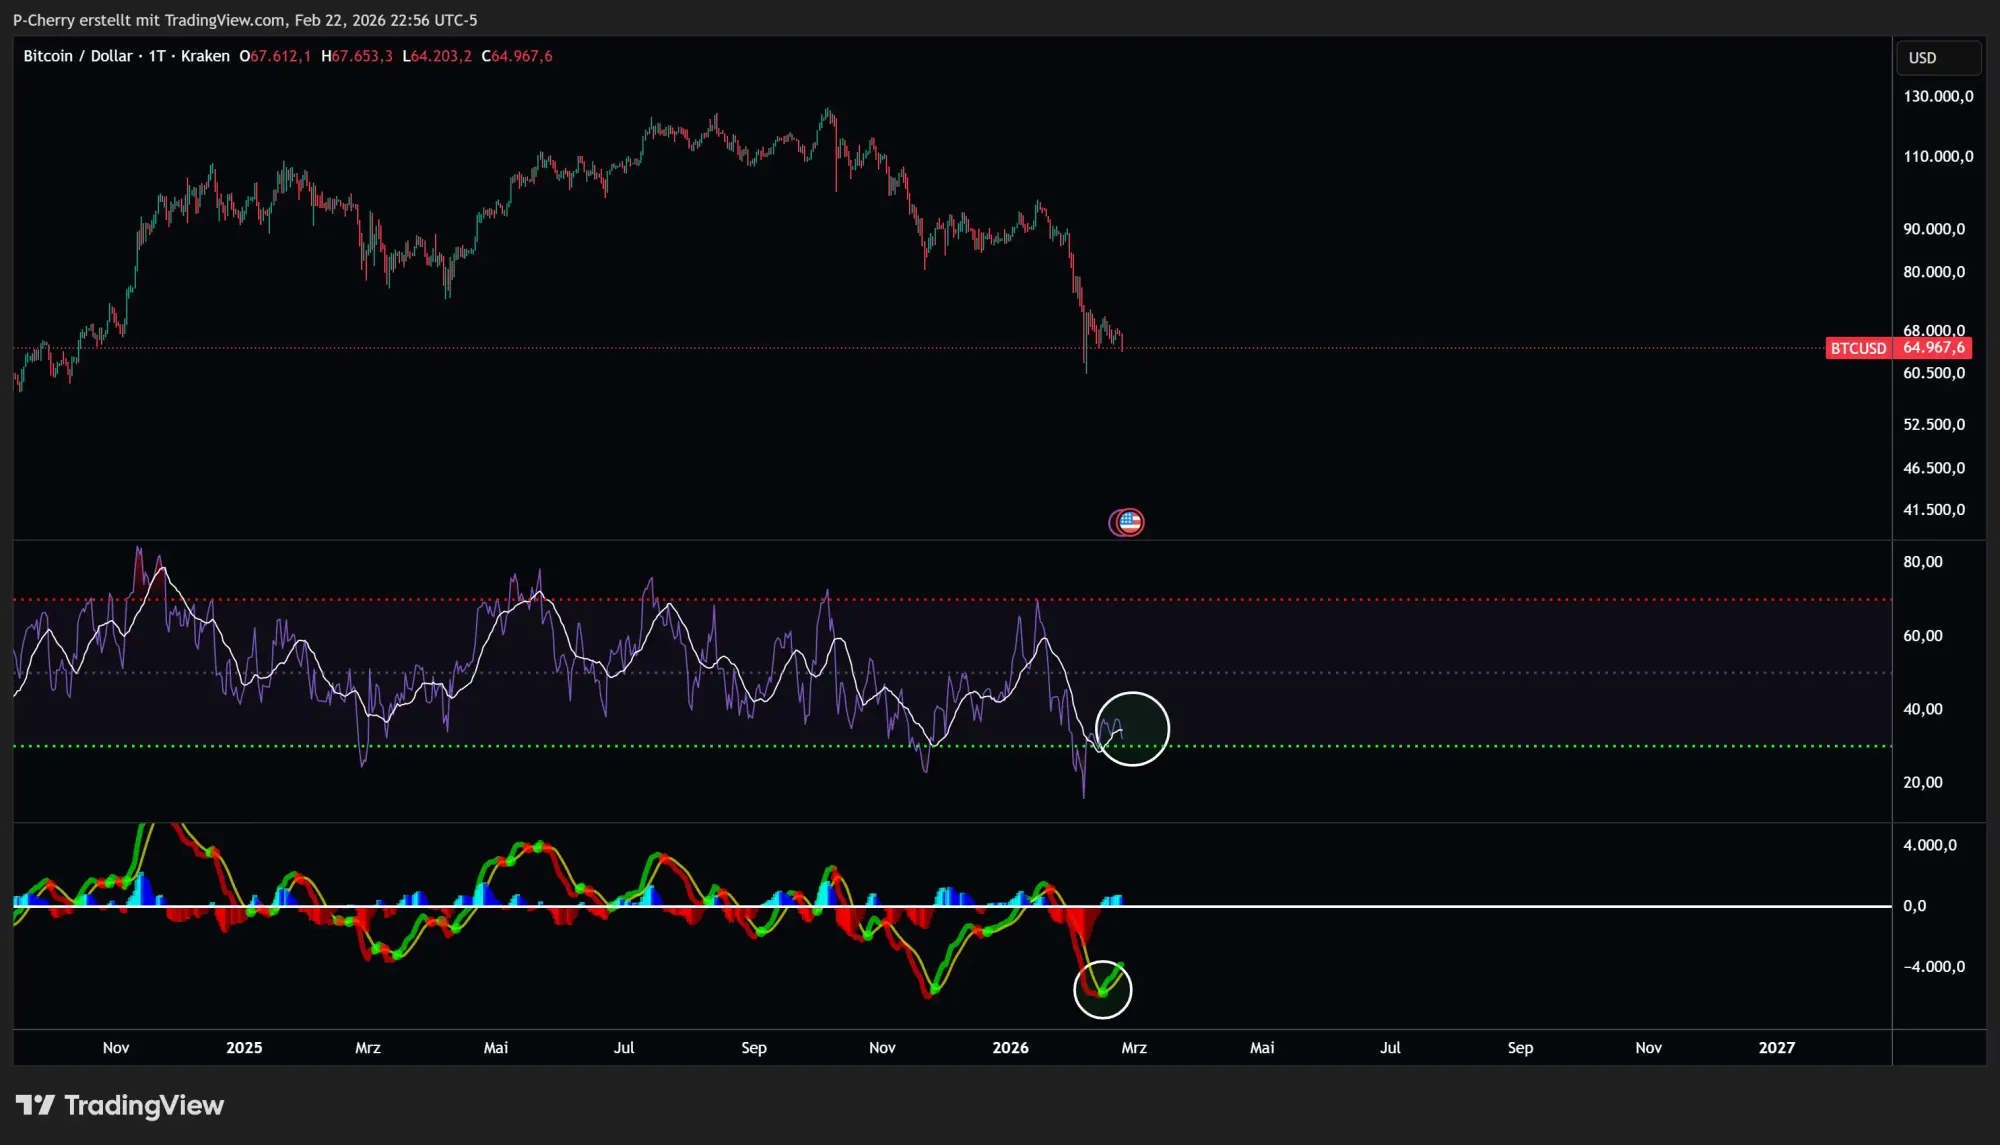Click the Kraken exchange name in legend
The height and width of the screenshot is (1145, 2000).
(x=205, y=56)
